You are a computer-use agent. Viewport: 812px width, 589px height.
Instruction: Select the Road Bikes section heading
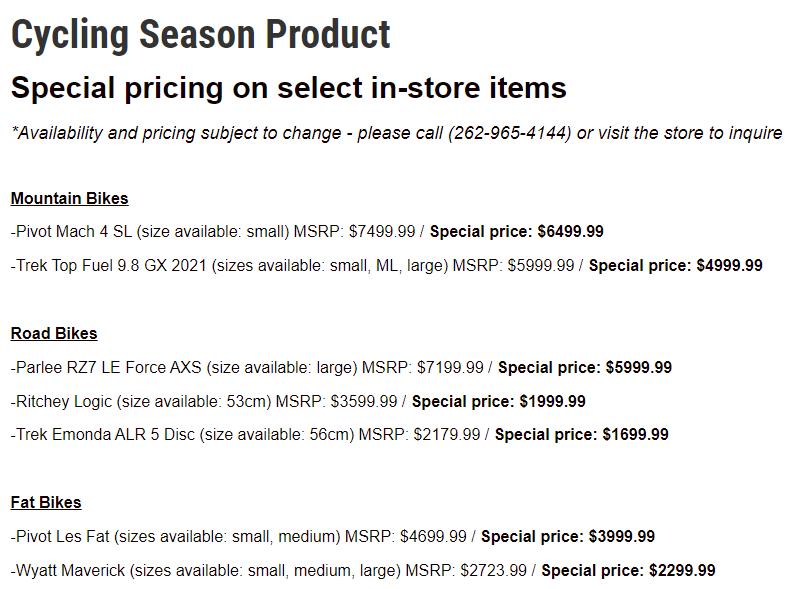pyautogui.click(x=54, y=333)
